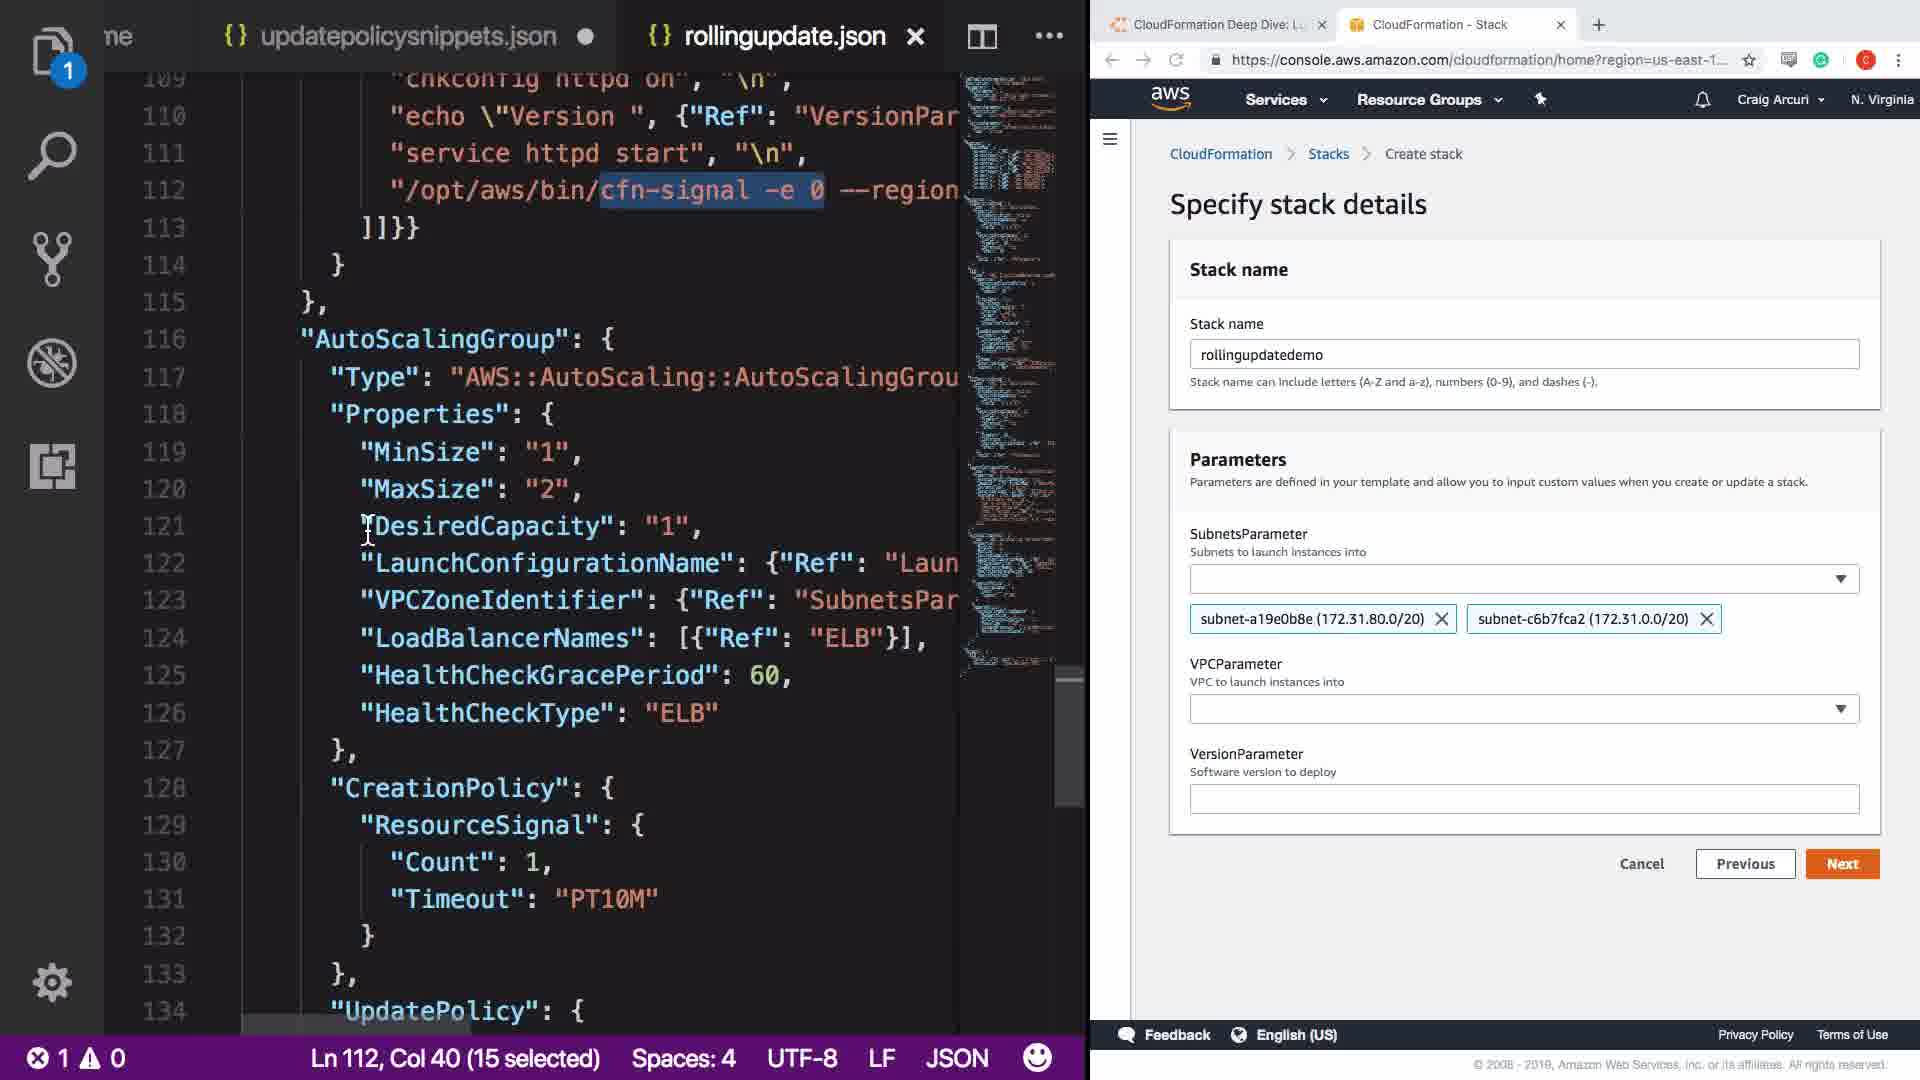This screenshot has width=1920, height=1080.
Task: Remove subnet-c6b7fca2 from selected subnets
Action: tap(1706, 619)
